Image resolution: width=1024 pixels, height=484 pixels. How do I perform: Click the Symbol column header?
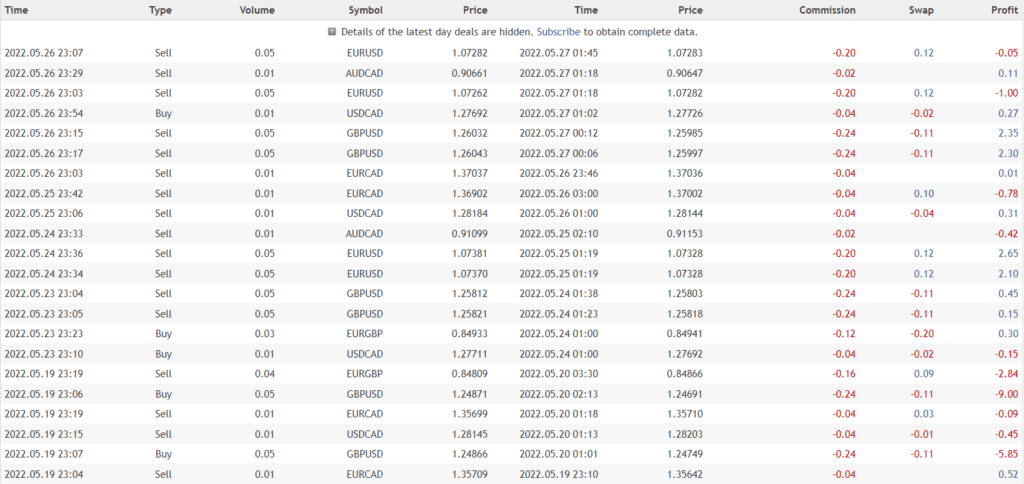click(365, 10)
